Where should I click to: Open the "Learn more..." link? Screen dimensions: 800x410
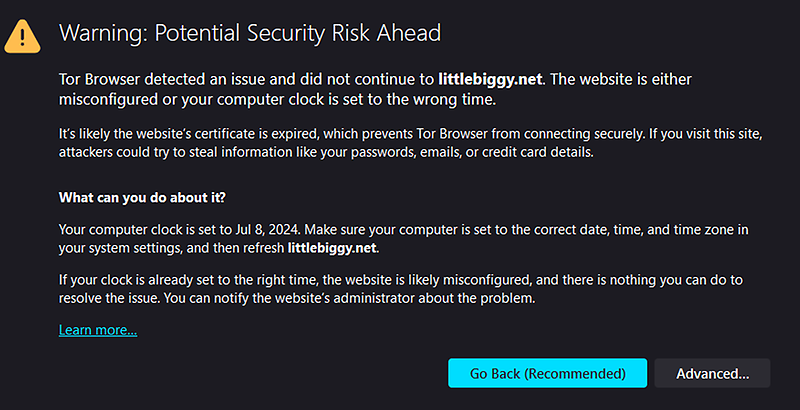(98, 330)
